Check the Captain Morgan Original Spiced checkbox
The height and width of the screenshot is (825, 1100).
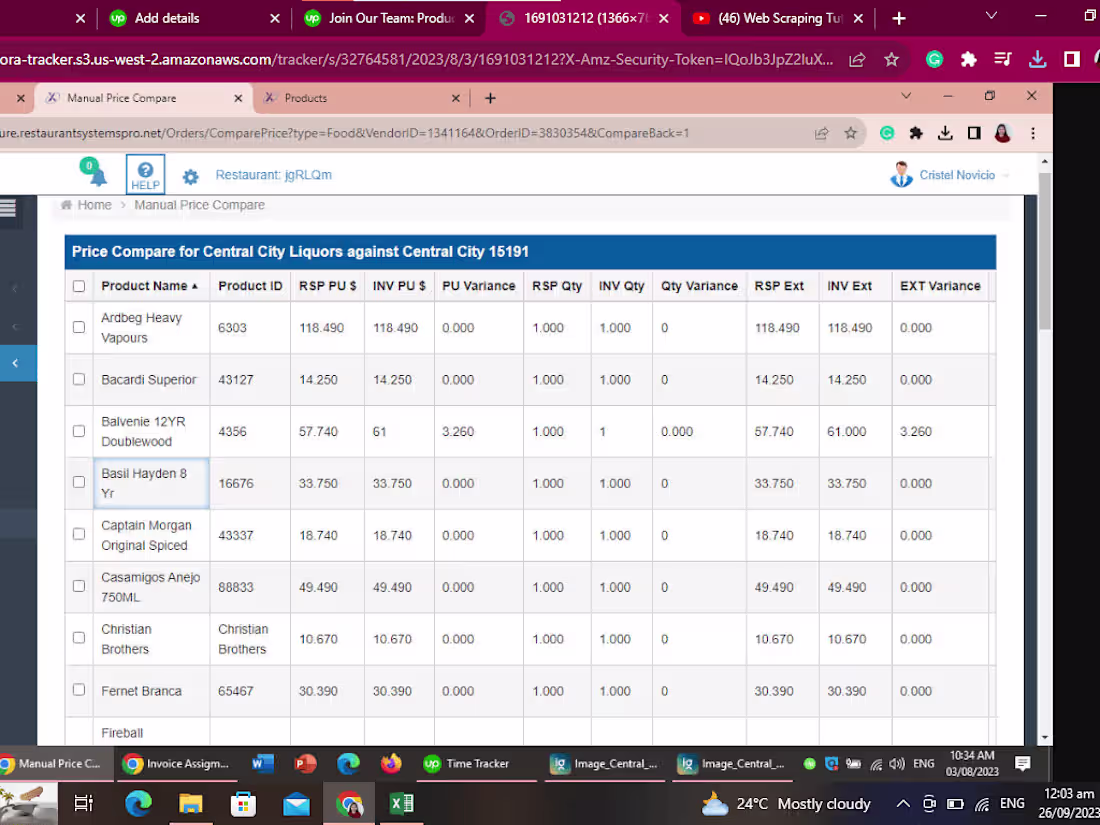[x=79, y=534]
